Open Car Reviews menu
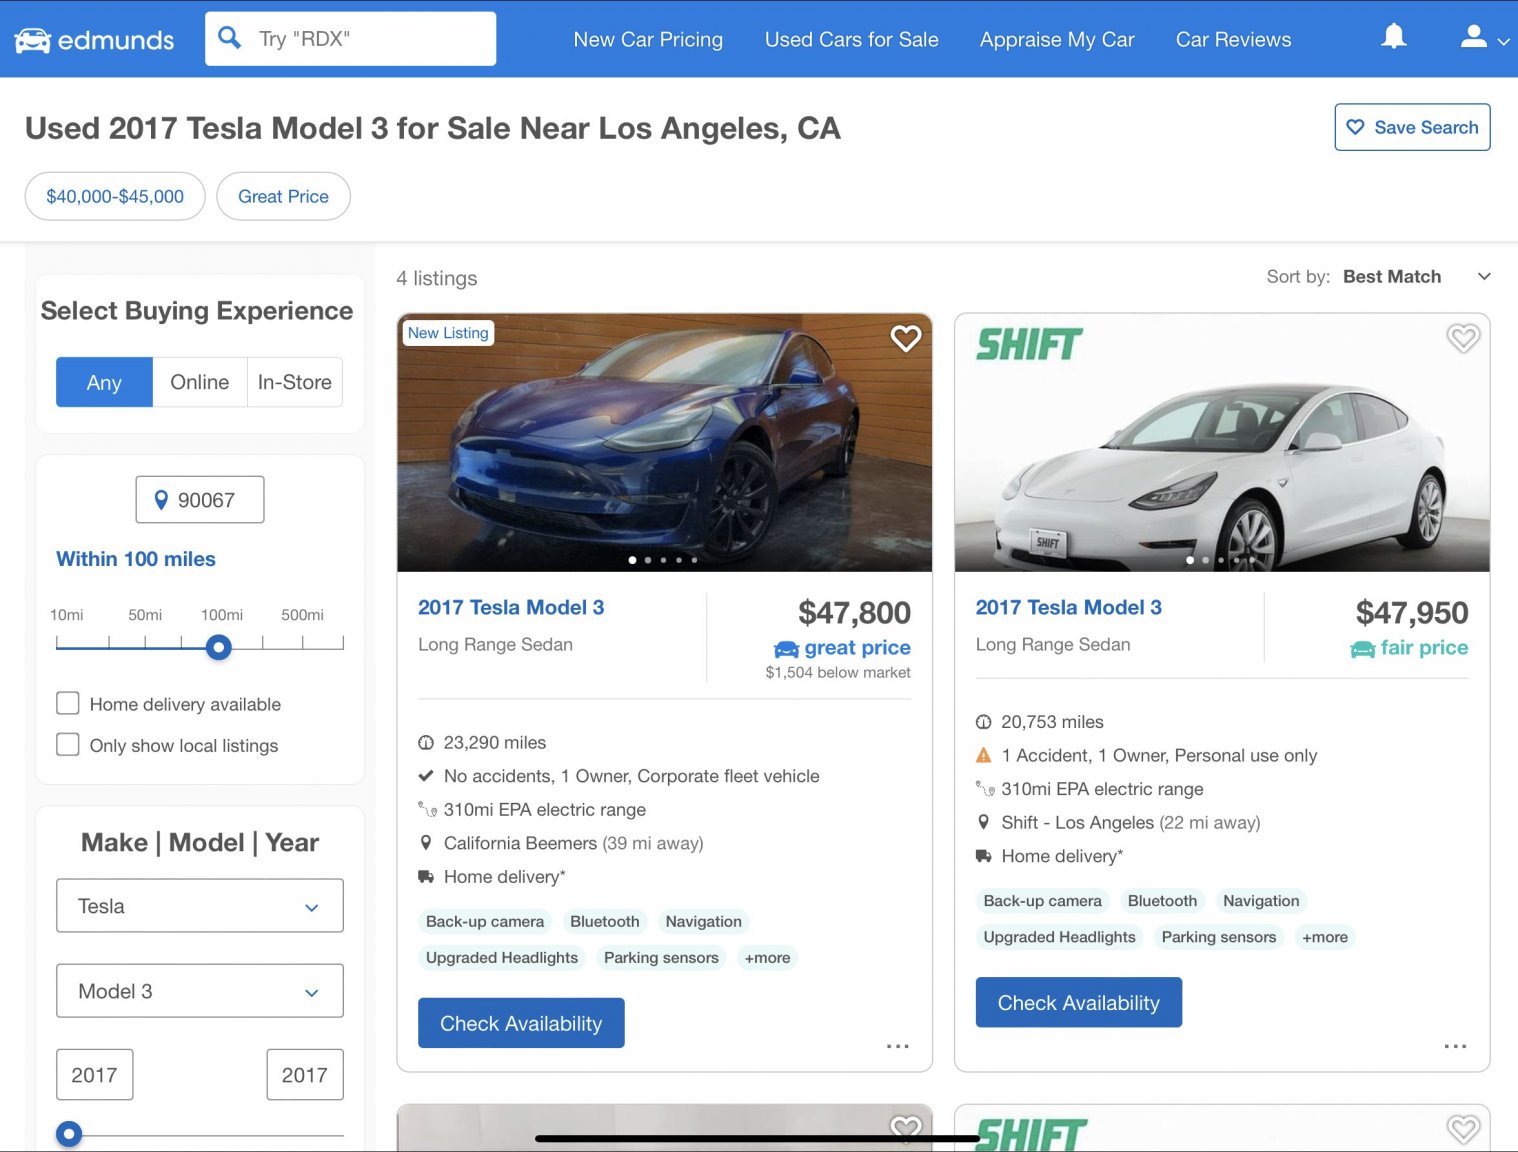1518x1152 pixels. point(1234,39)
